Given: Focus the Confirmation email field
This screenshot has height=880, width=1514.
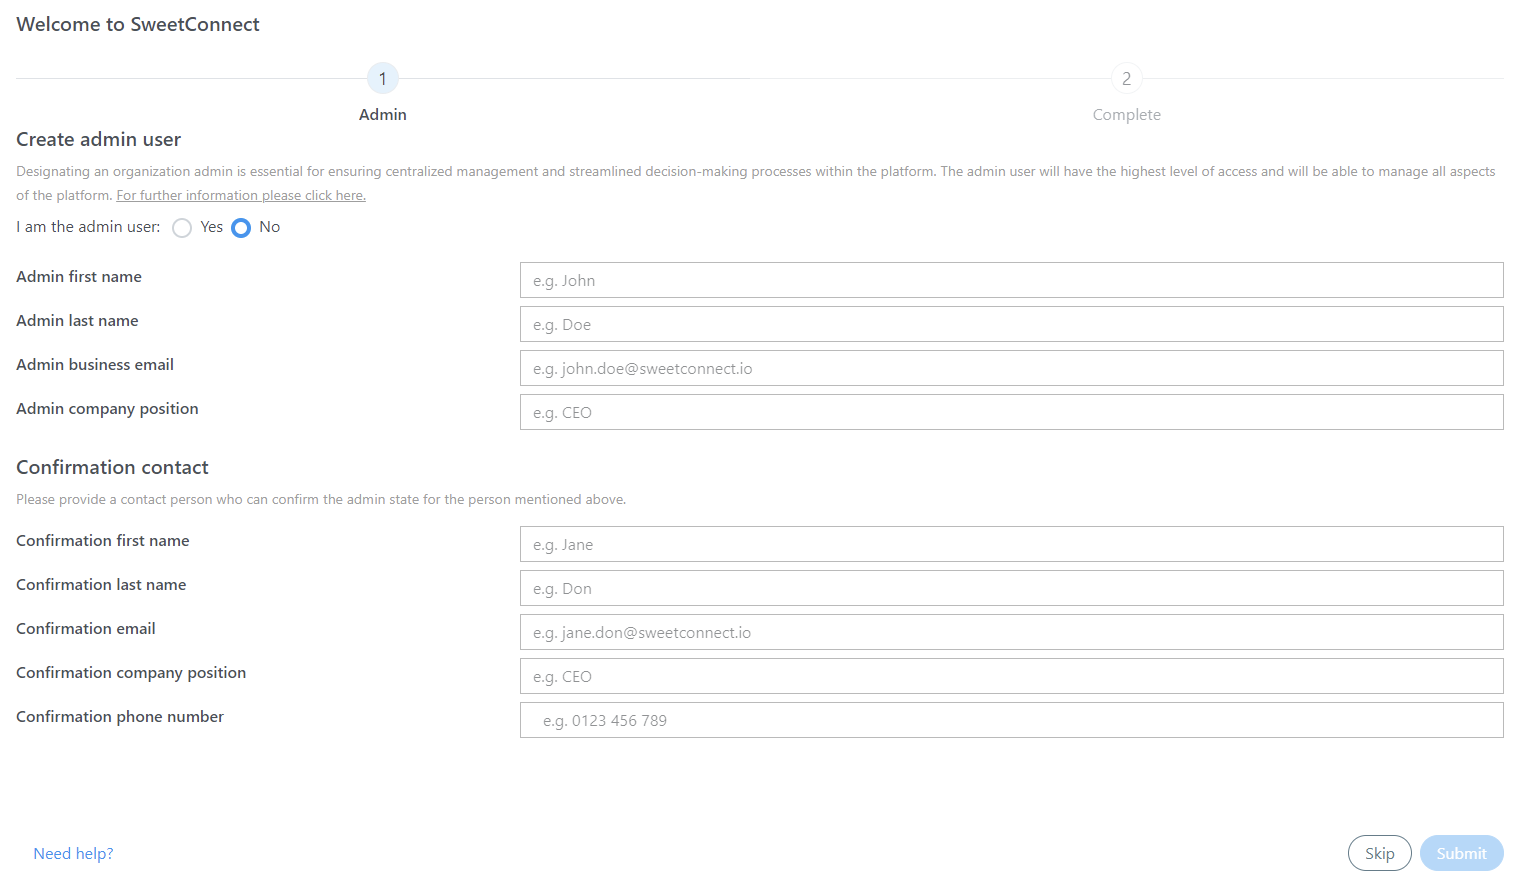Looking at the screenshot, I should [x=1011, y=632].
